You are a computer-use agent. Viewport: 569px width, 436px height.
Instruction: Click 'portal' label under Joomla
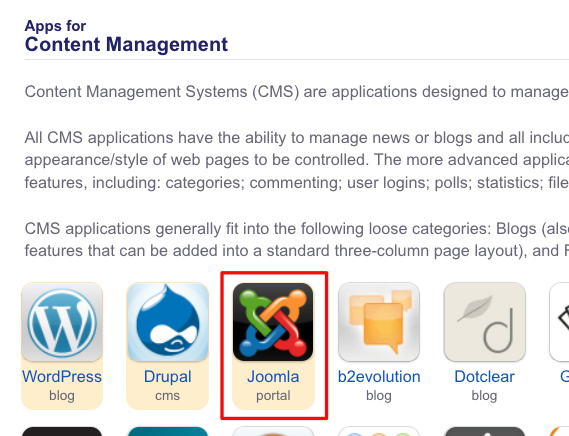273,395
